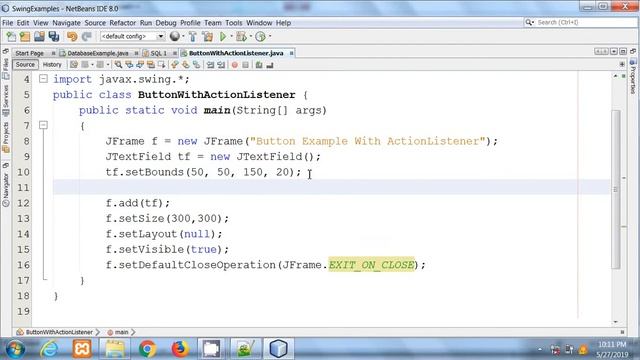Click the scrollbar down arrow in editor
This screenshot has height=360, width=640.
coord(616,322)
